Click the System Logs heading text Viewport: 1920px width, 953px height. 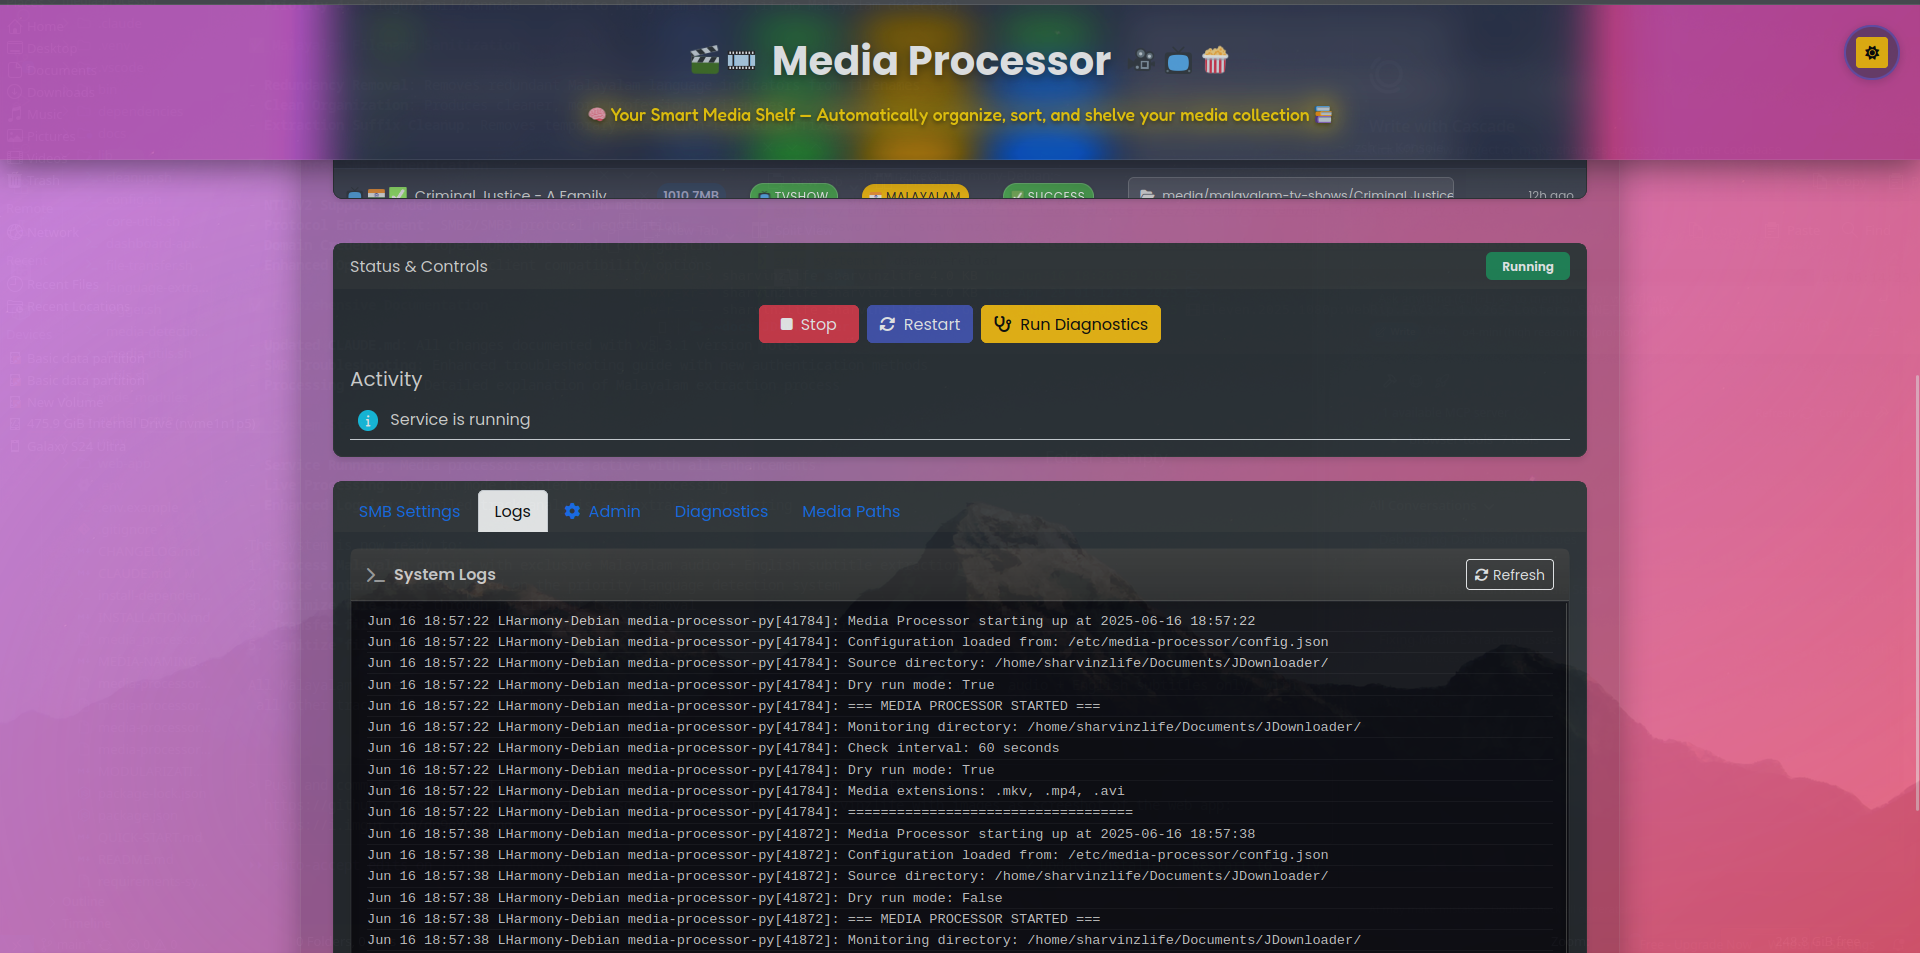point(445,575)
